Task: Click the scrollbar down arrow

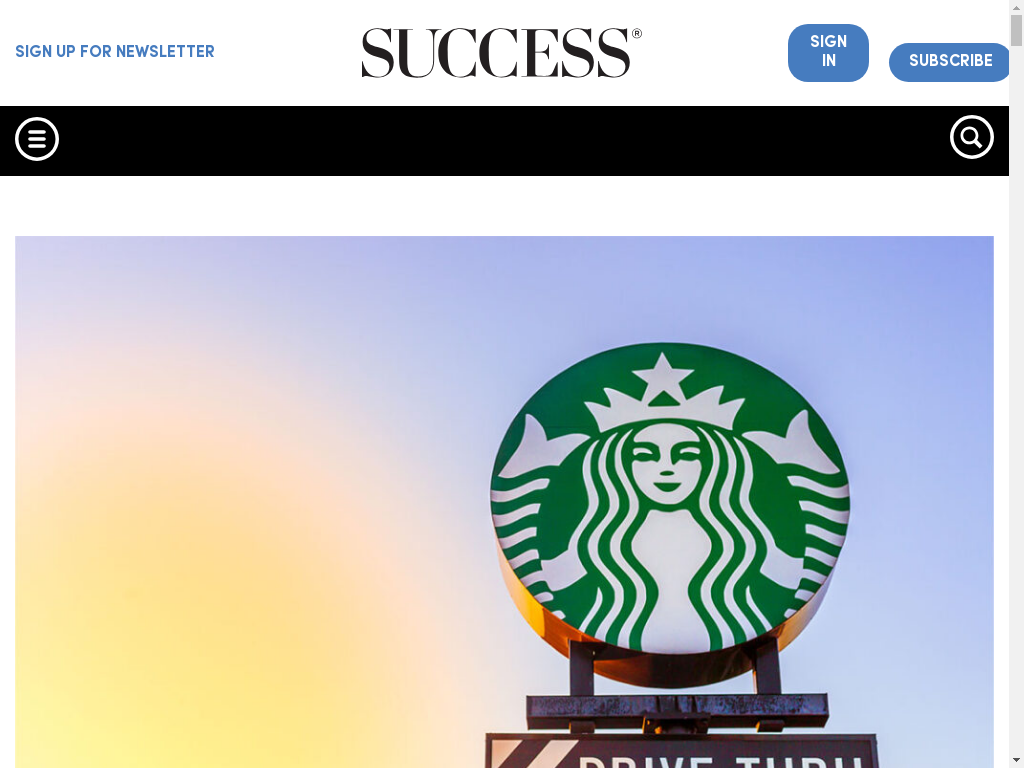Action: coord(1016,761)
